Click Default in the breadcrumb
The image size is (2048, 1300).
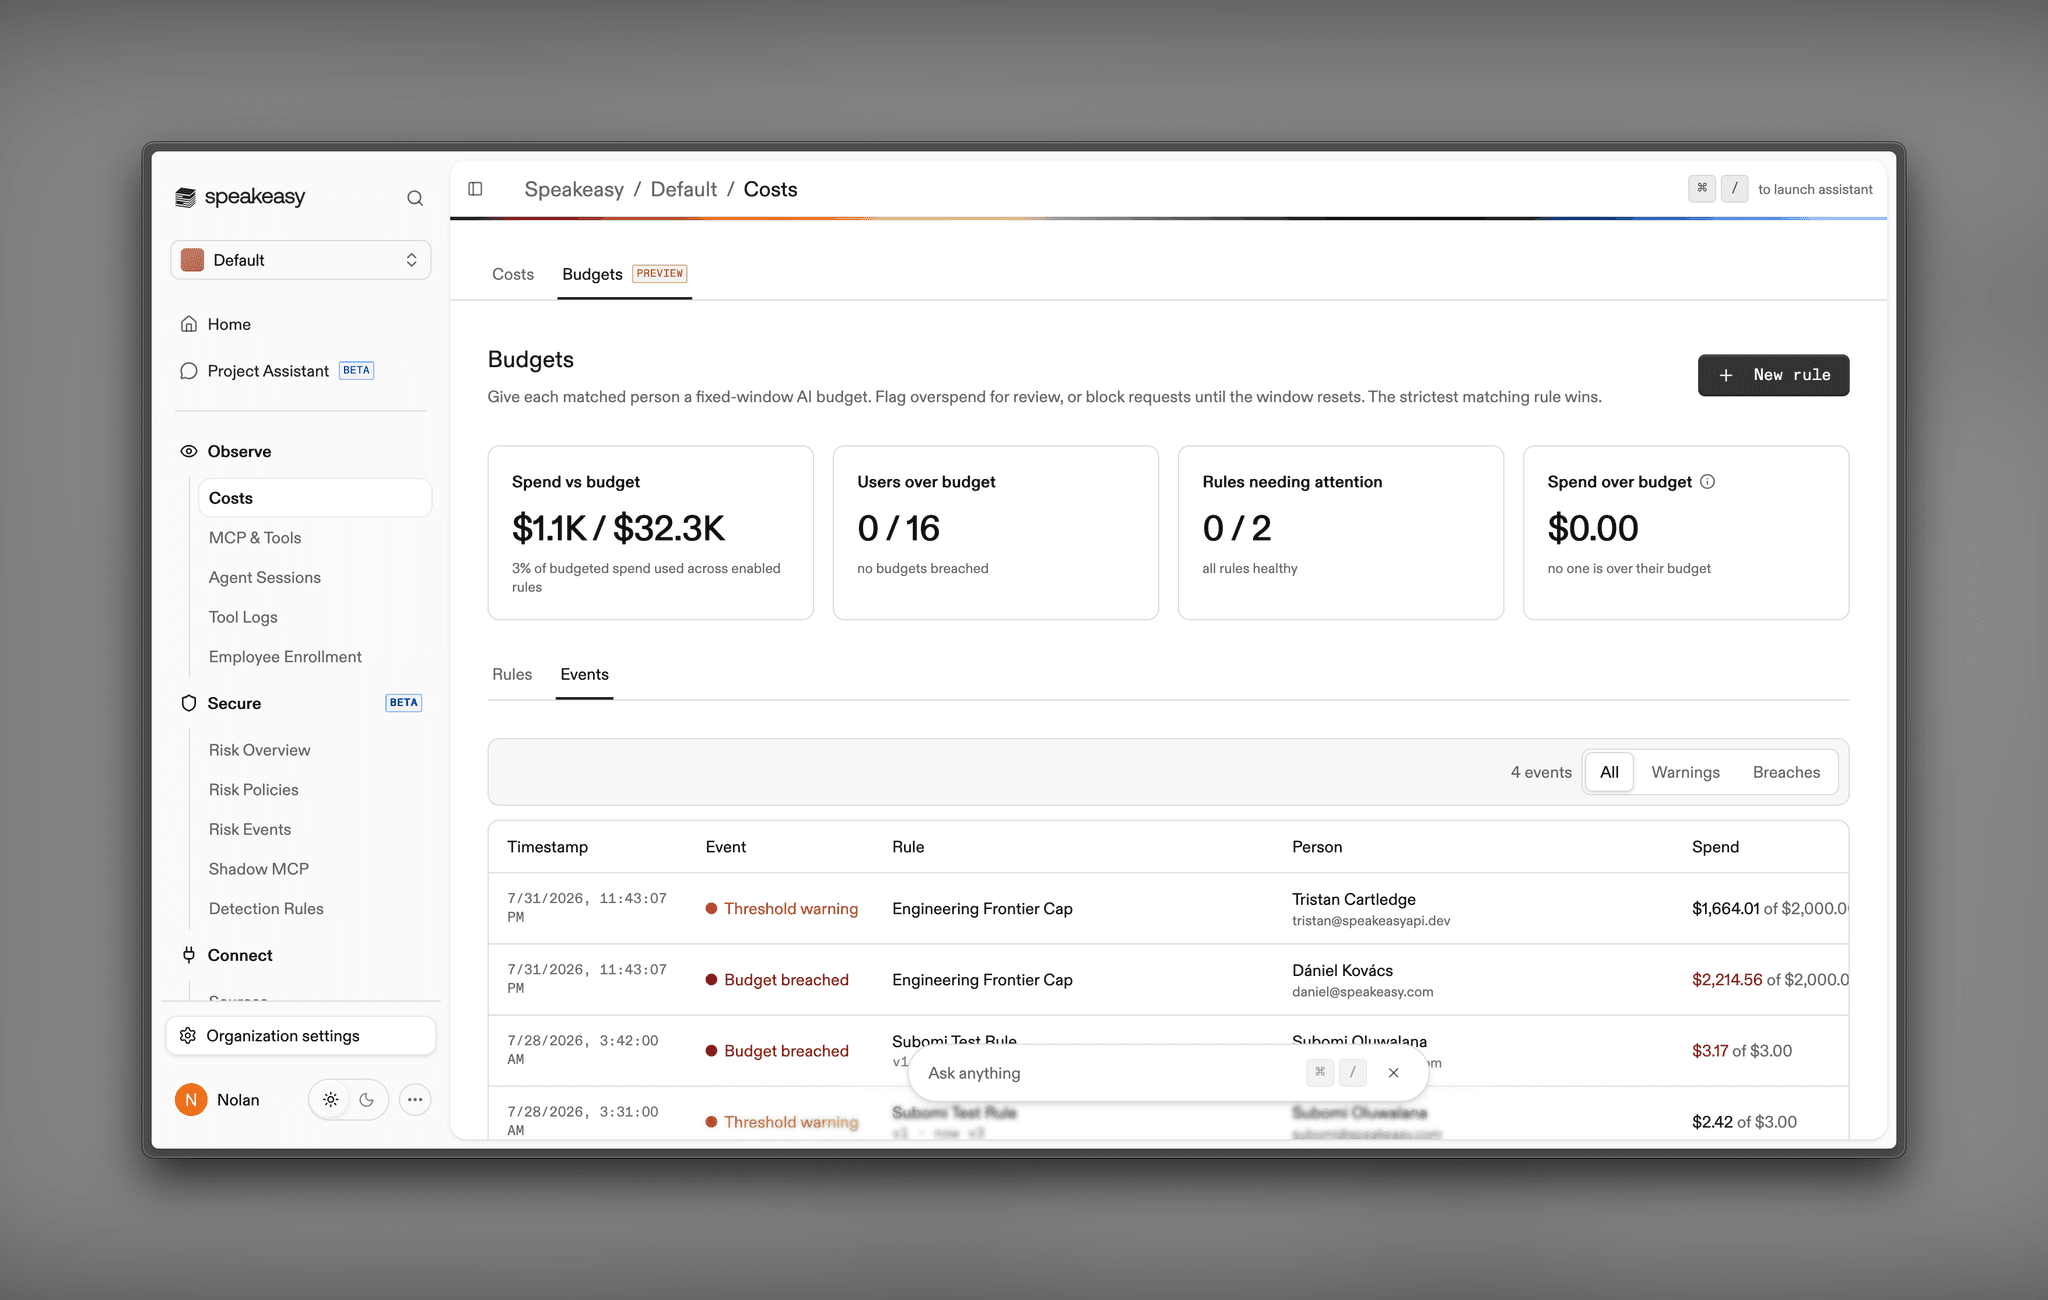click(x=684, y=189)
